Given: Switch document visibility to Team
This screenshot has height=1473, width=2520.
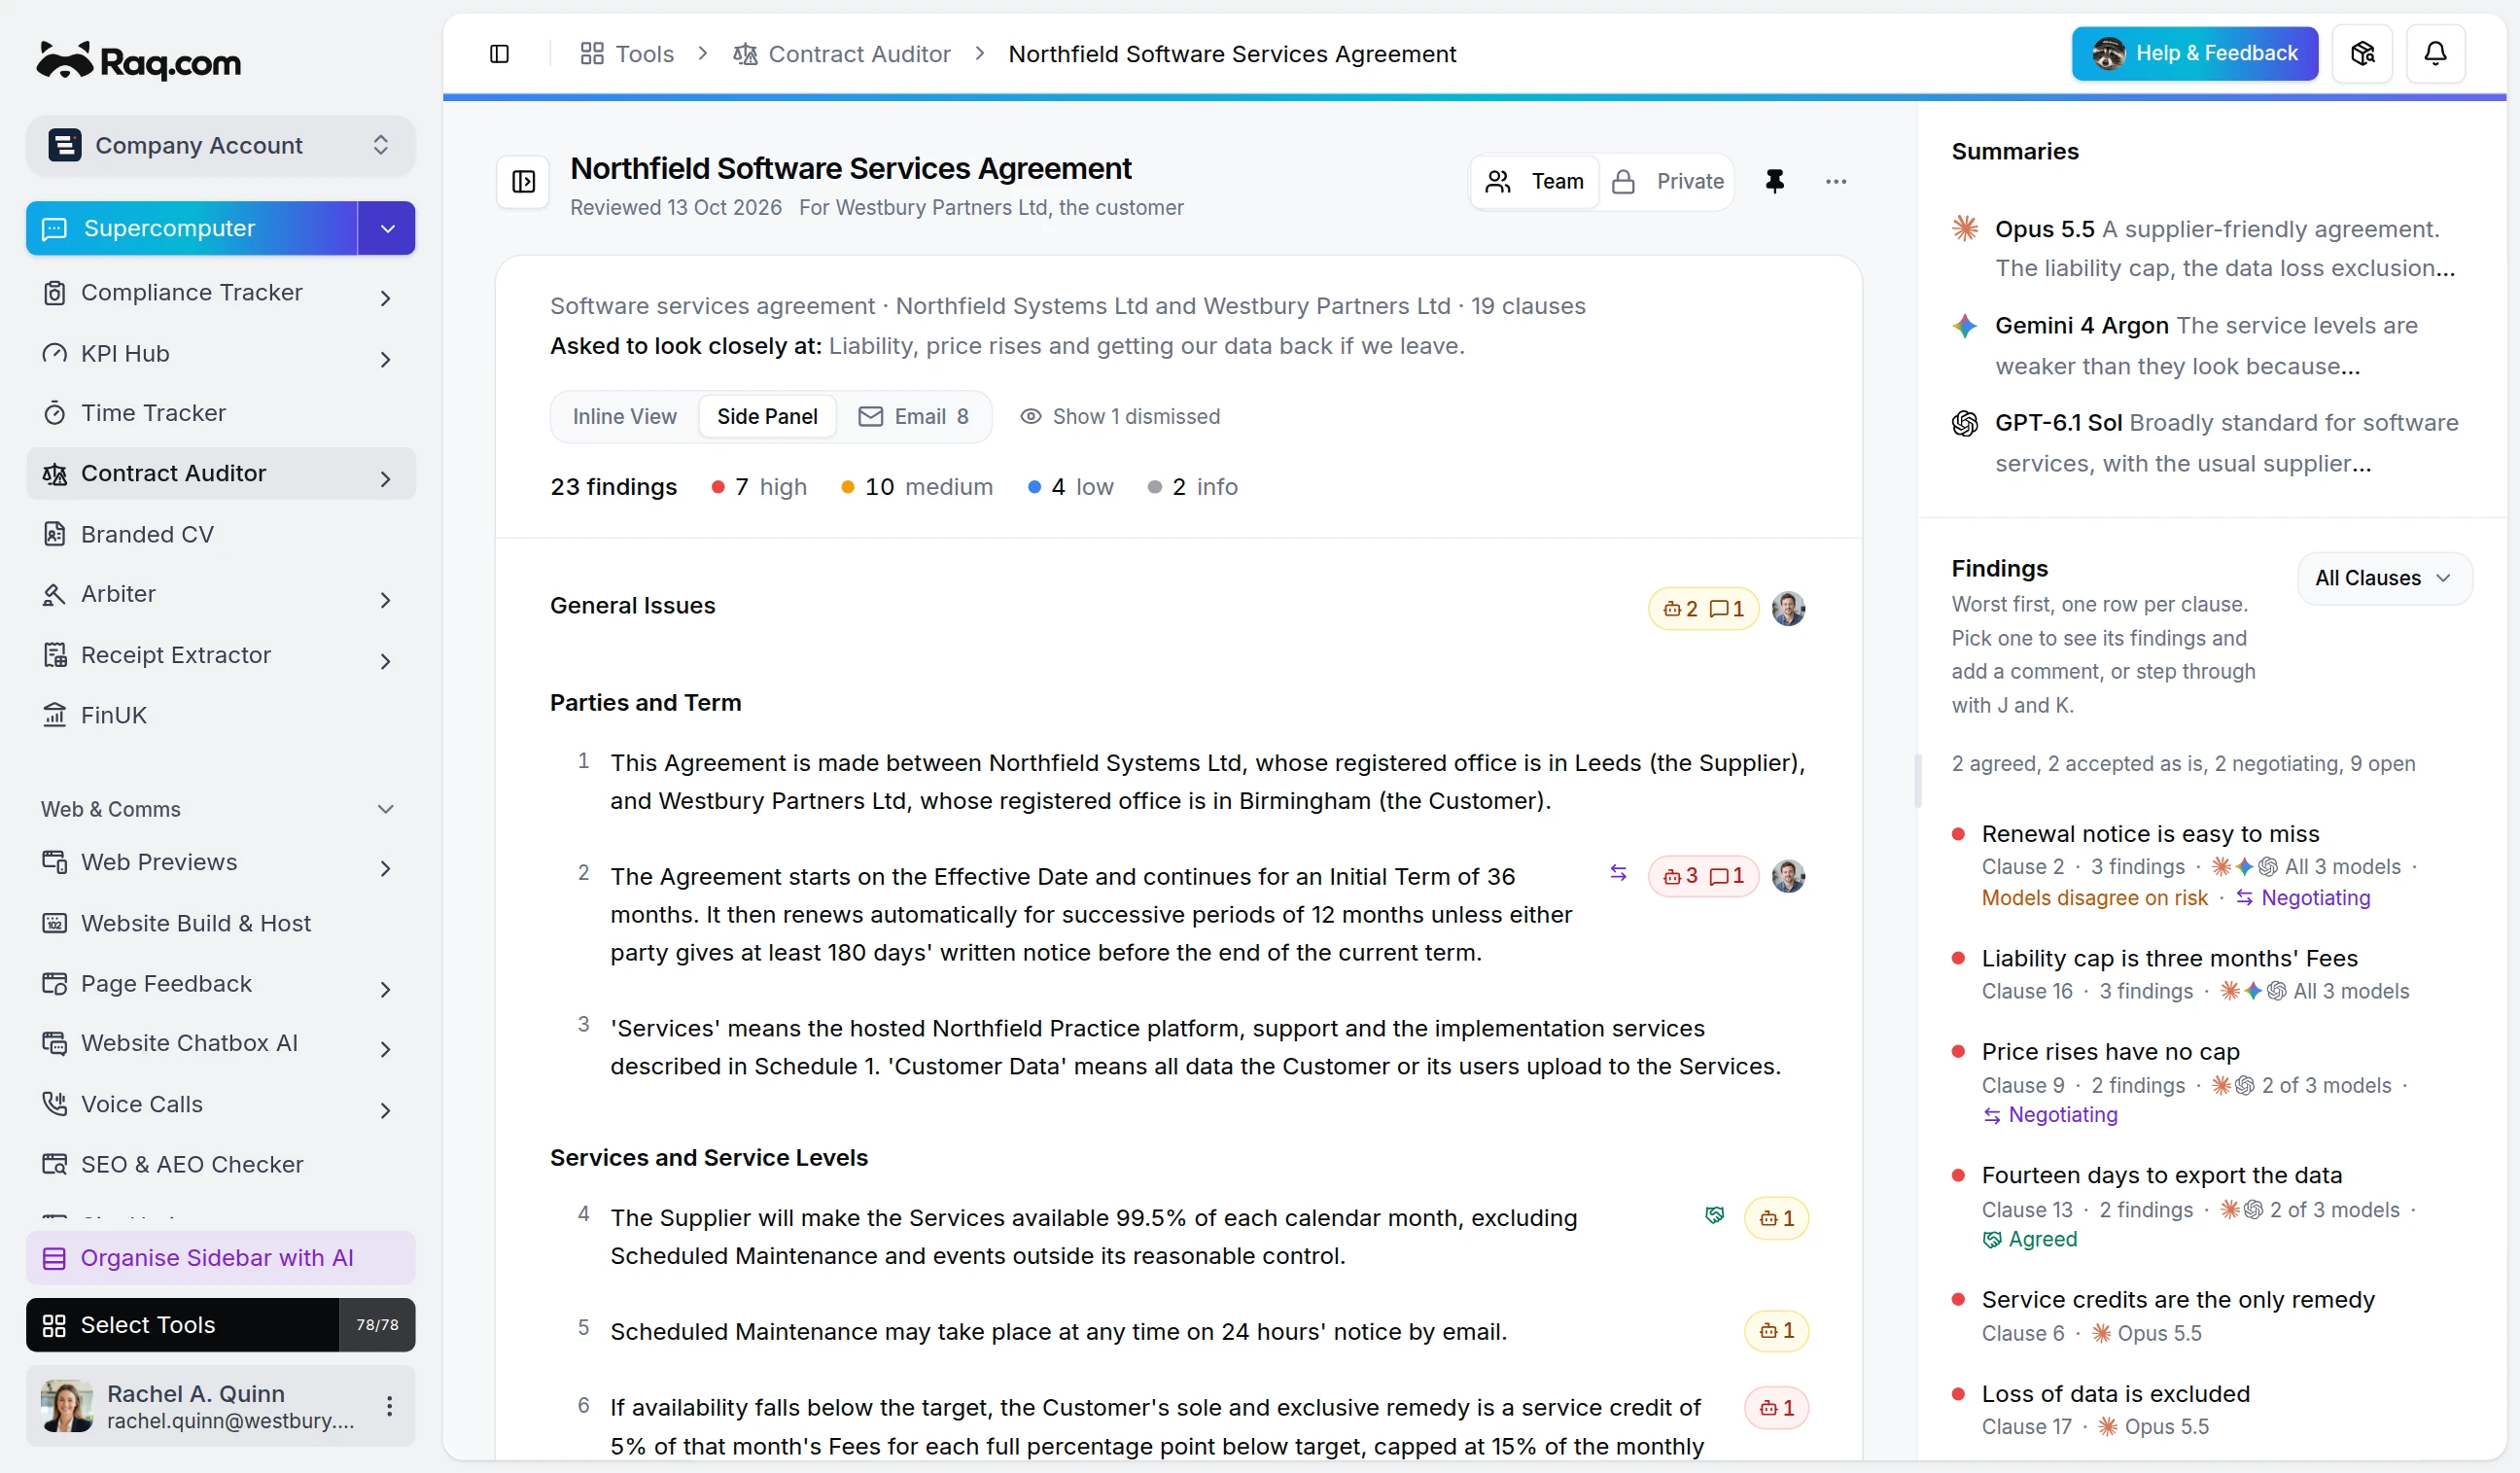Looking at the screenshot, I should coord(1535,181).
